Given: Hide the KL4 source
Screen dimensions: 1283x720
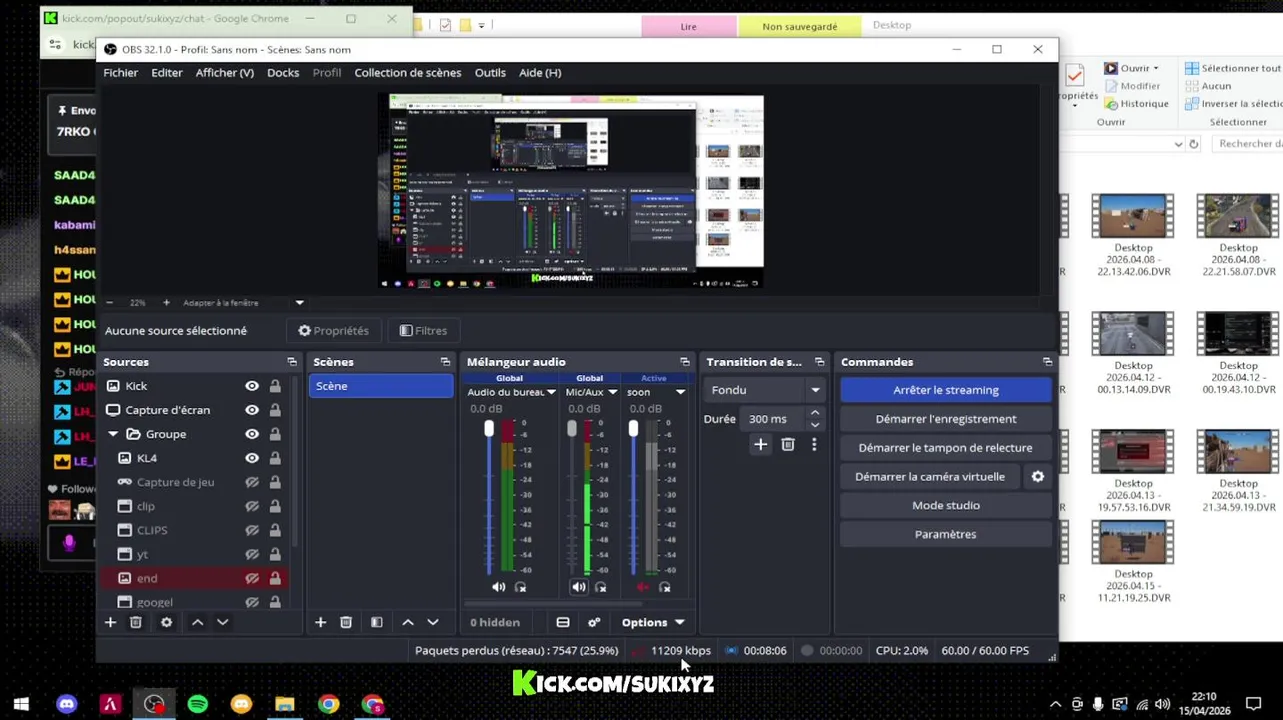Looking at the screenshot, I should click(252, 458).
